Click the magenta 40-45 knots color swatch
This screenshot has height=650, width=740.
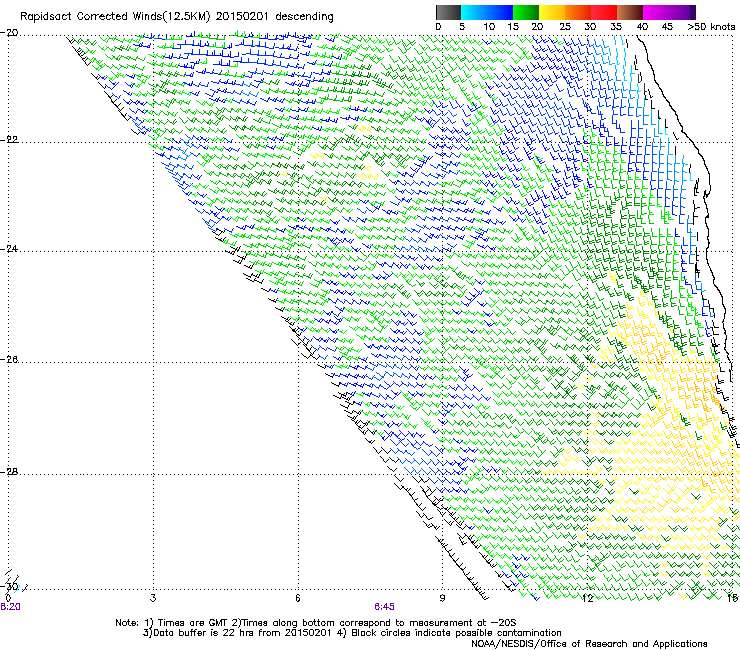click(656, 12)
